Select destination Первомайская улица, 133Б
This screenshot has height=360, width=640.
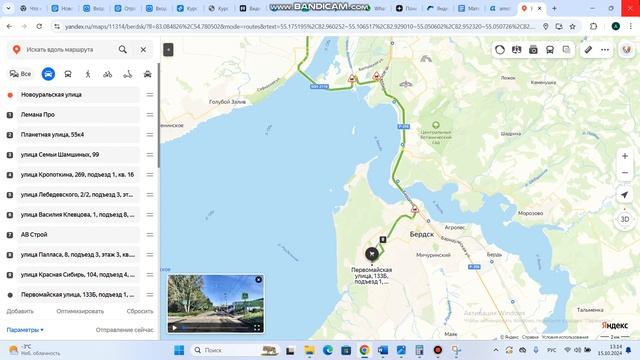coord(78,295)
